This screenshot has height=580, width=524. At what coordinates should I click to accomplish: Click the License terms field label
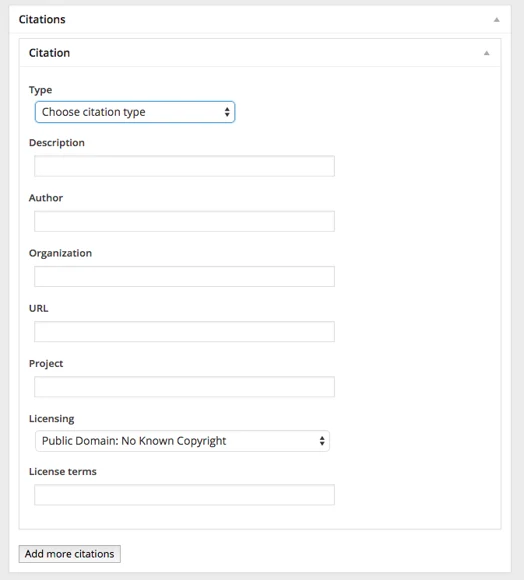[x=62, y=472]
